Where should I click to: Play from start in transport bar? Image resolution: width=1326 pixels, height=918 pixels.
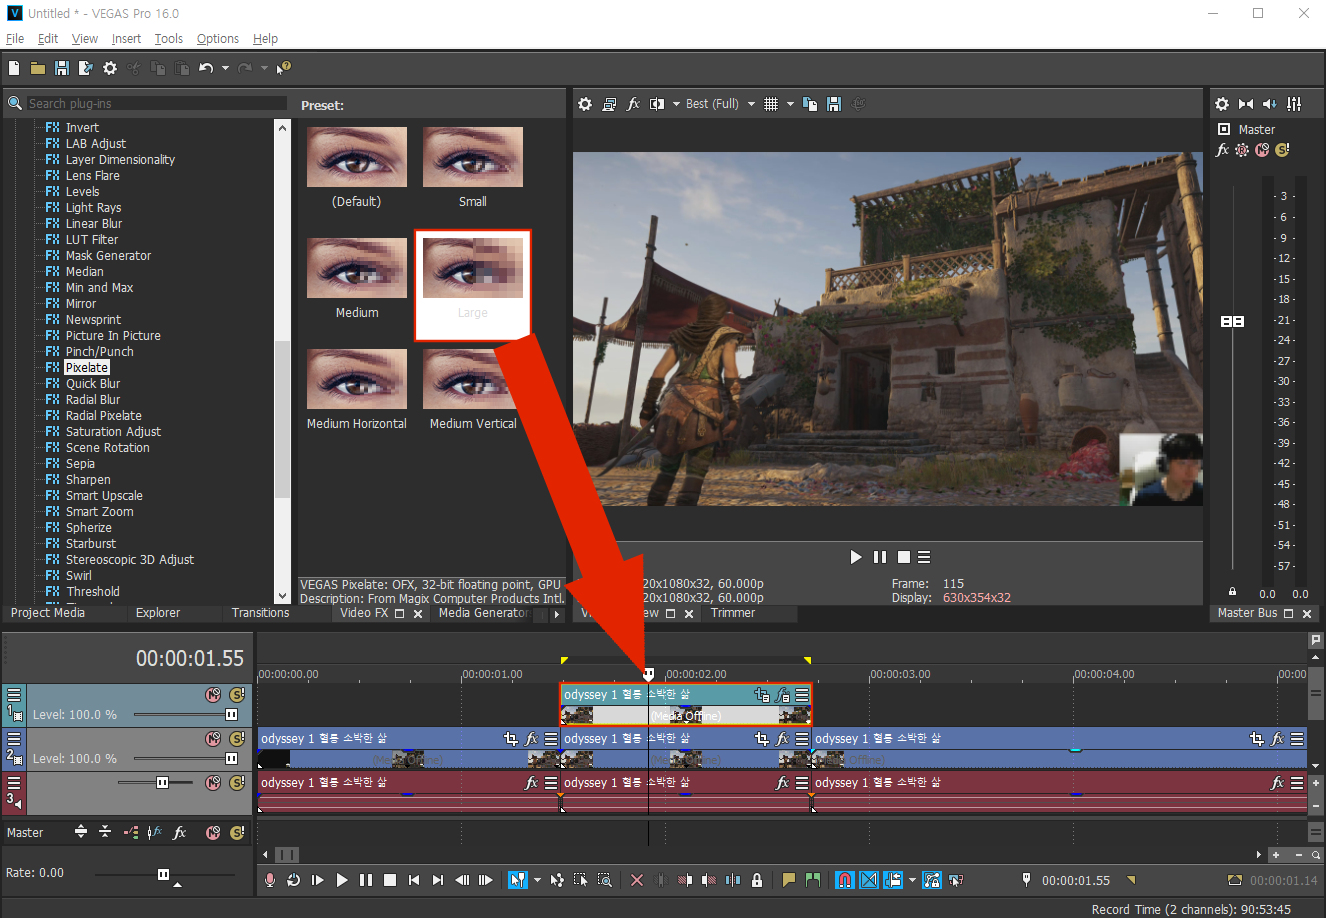pyautogui.click(x=318, y=880)
